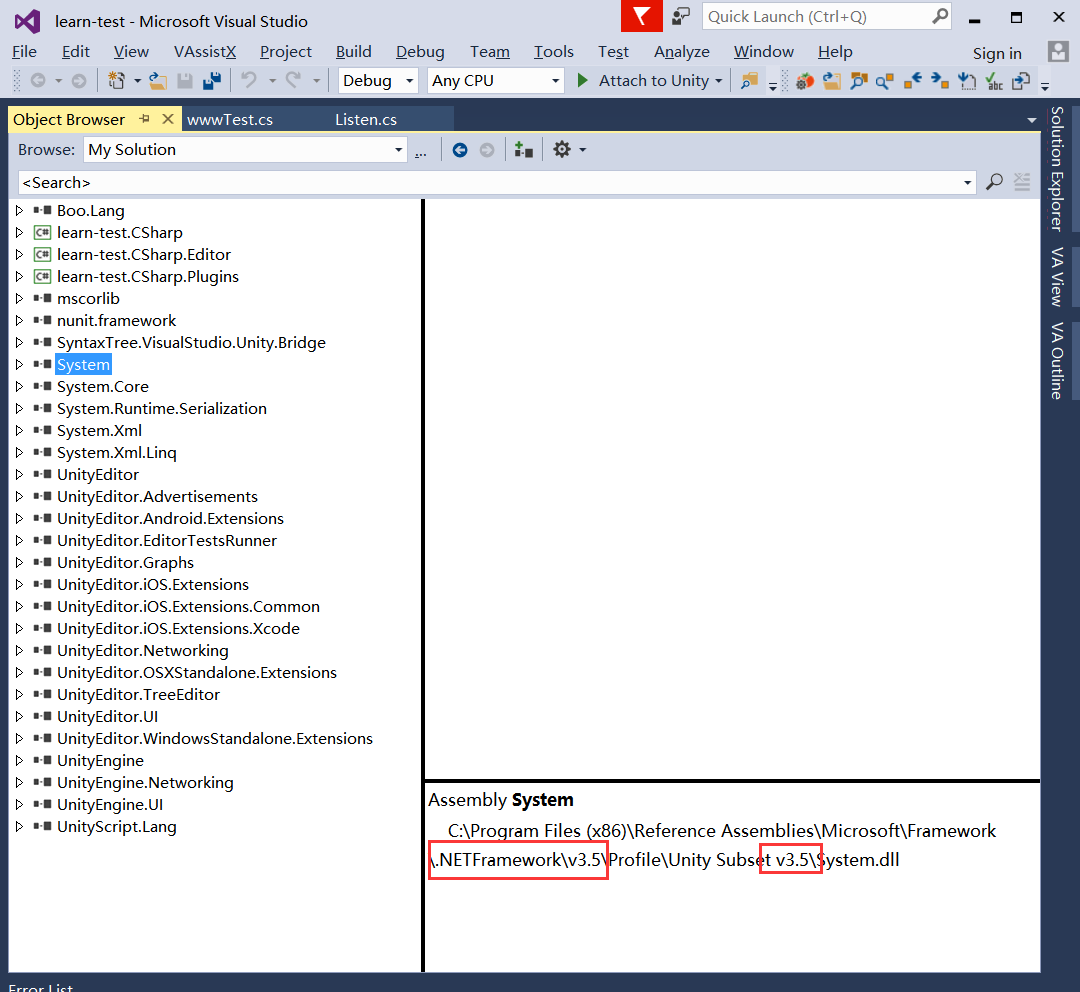Select UnityEditor.Graphs in the tree

pyautogui.click(x=125, y=562)
